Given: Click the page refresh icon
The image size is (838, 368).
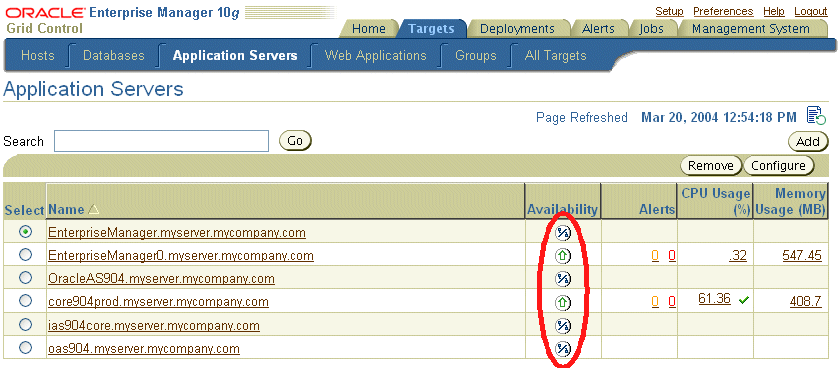Looking at the screenshot, I should tap(816, 115).
